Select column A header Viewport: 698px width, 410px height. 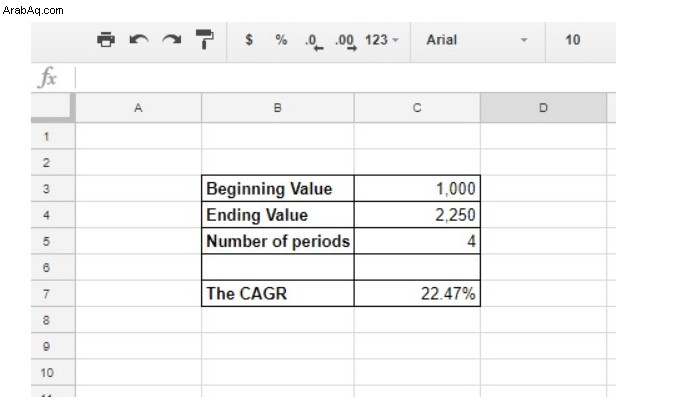coord(138,108)
